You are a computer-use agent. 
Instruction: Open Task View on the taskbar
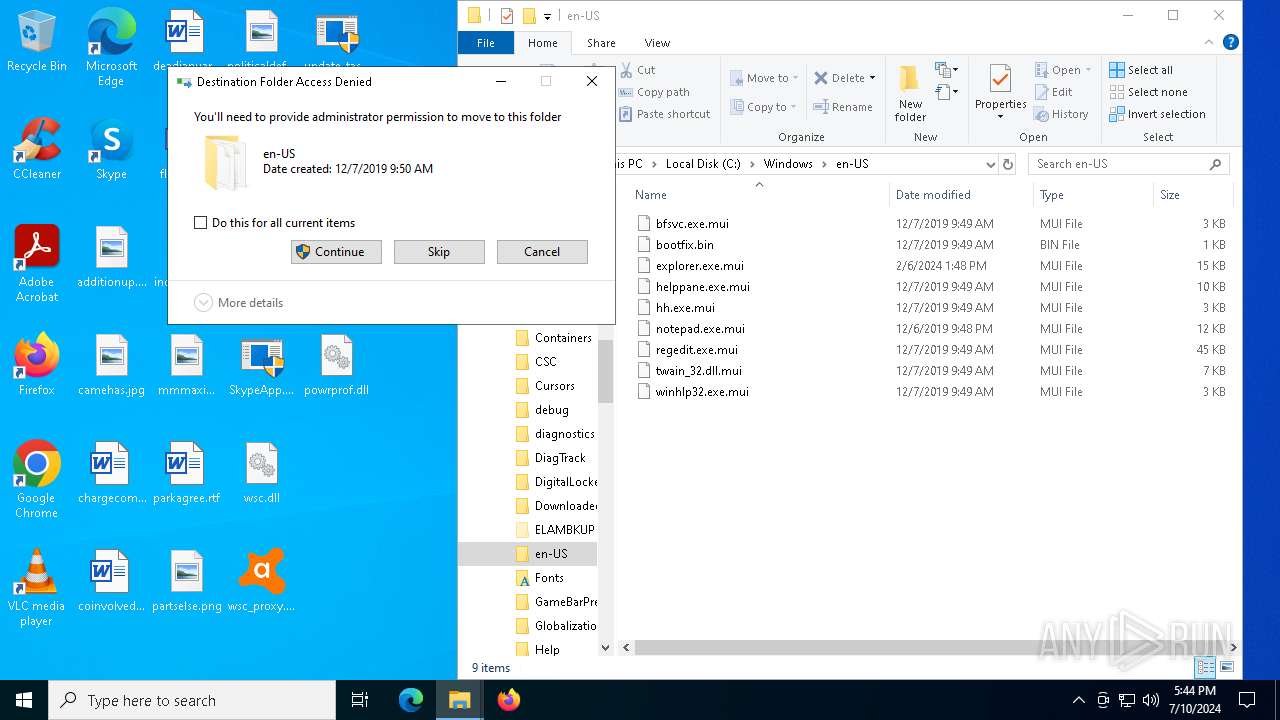coord(360,700)
